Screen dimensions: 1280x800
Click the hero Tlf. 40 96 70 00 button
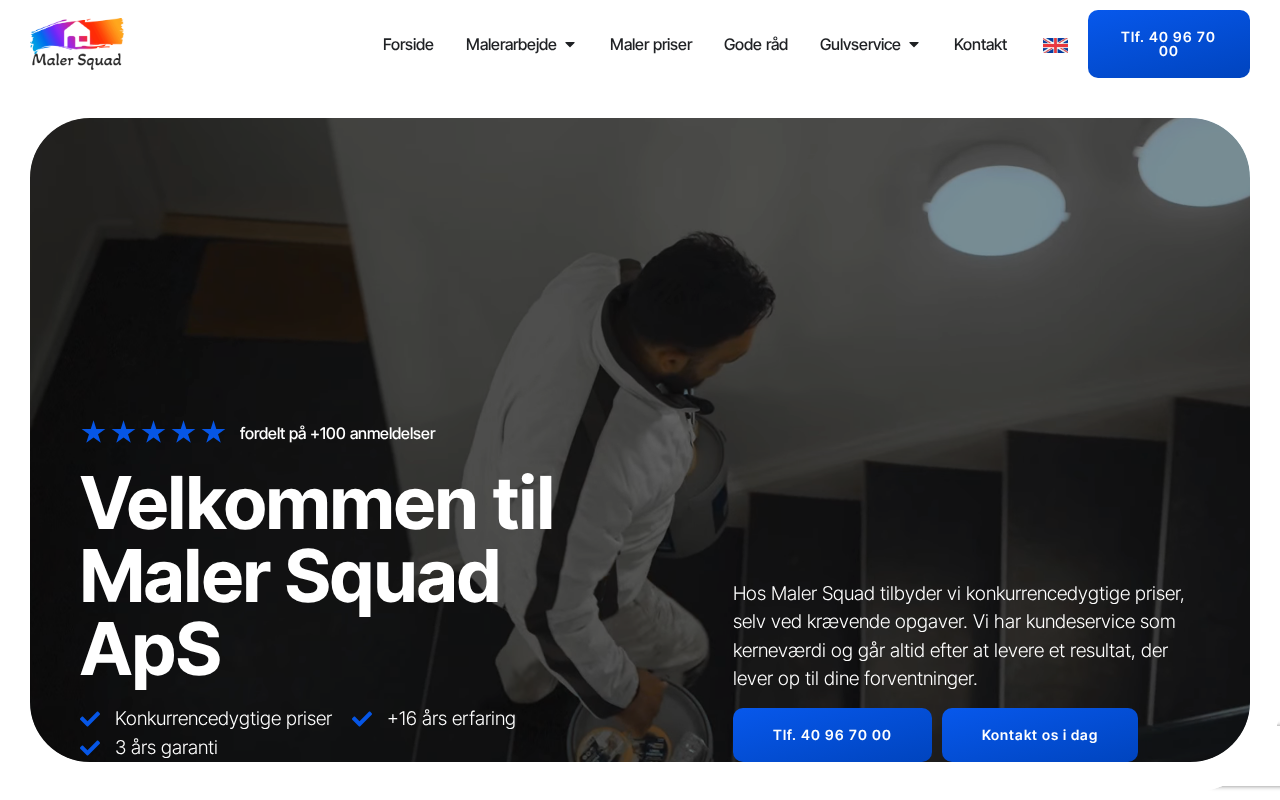tap(832, 735)
